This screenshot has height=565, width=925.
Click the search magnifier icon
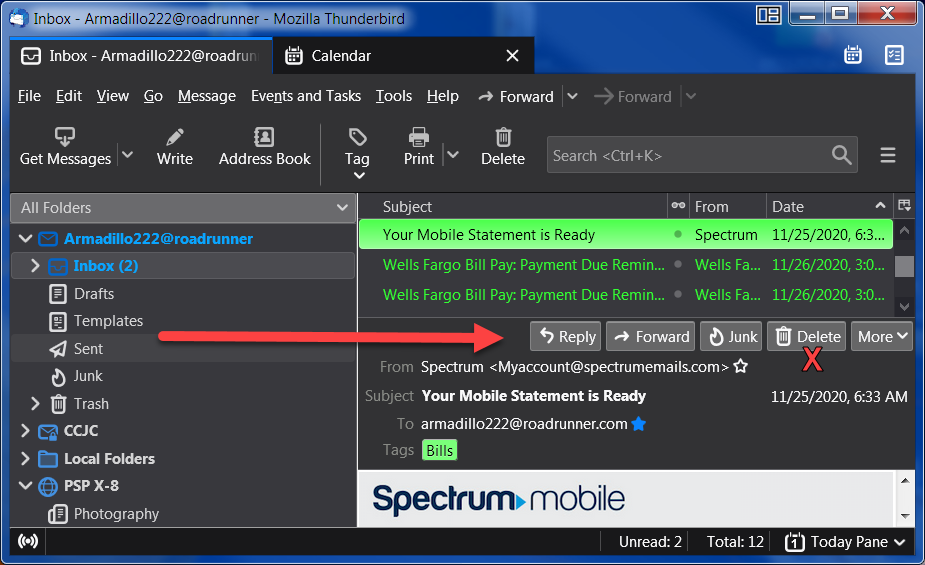[x=841, y=155]
